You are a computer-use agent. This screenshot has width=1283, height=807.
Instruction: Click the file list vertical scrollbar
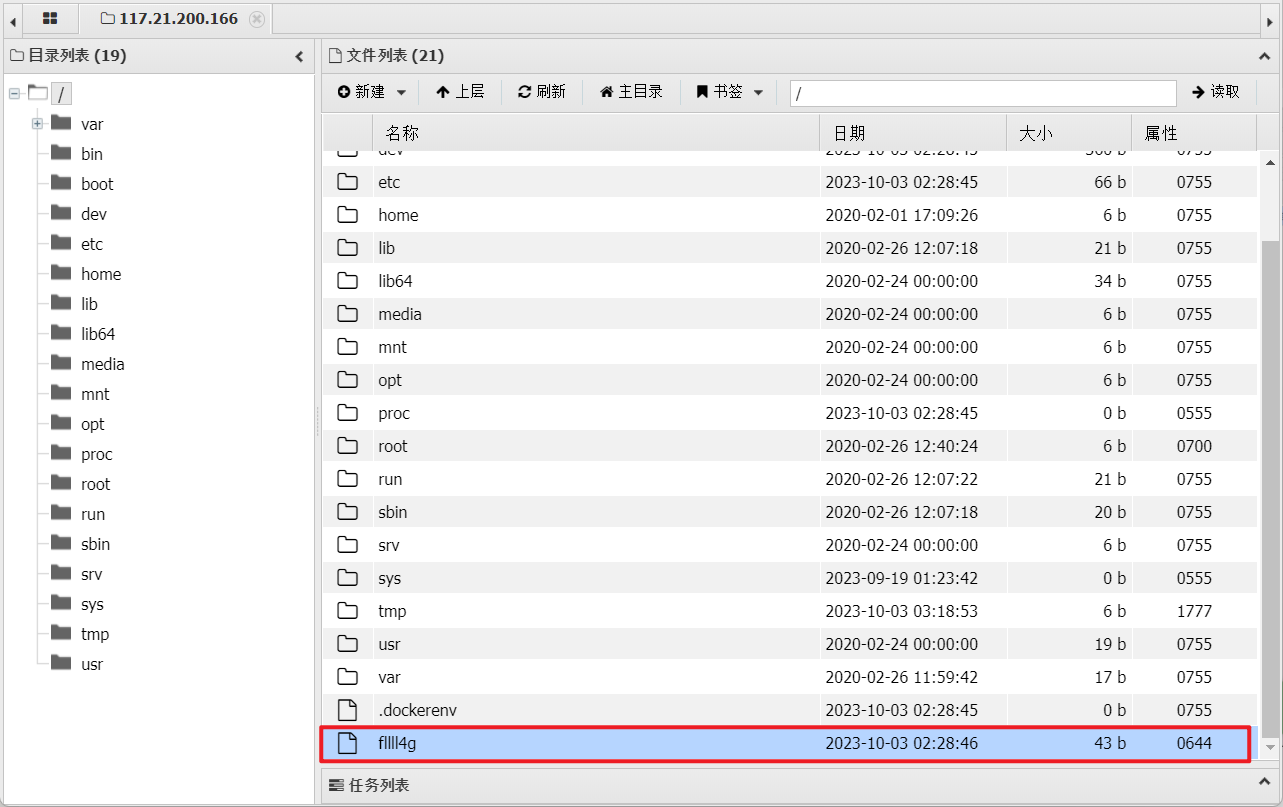click(1270, 480)
